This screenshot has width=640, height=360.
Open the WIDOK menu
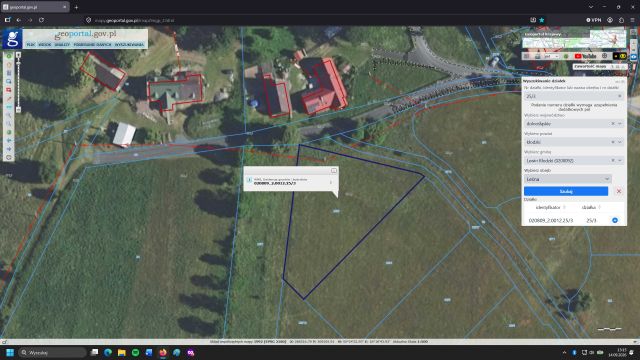(45, 44)
